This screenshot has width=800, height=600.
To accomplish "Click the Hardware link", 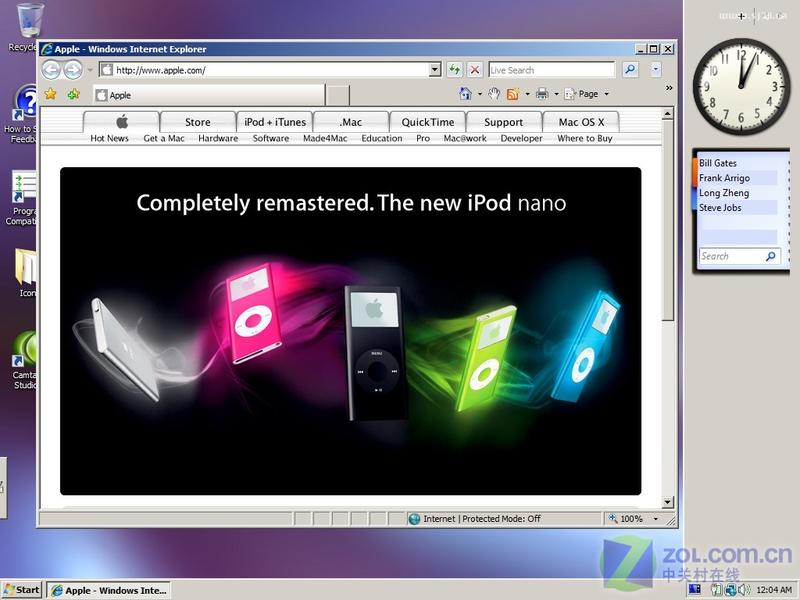I will 218,138.
